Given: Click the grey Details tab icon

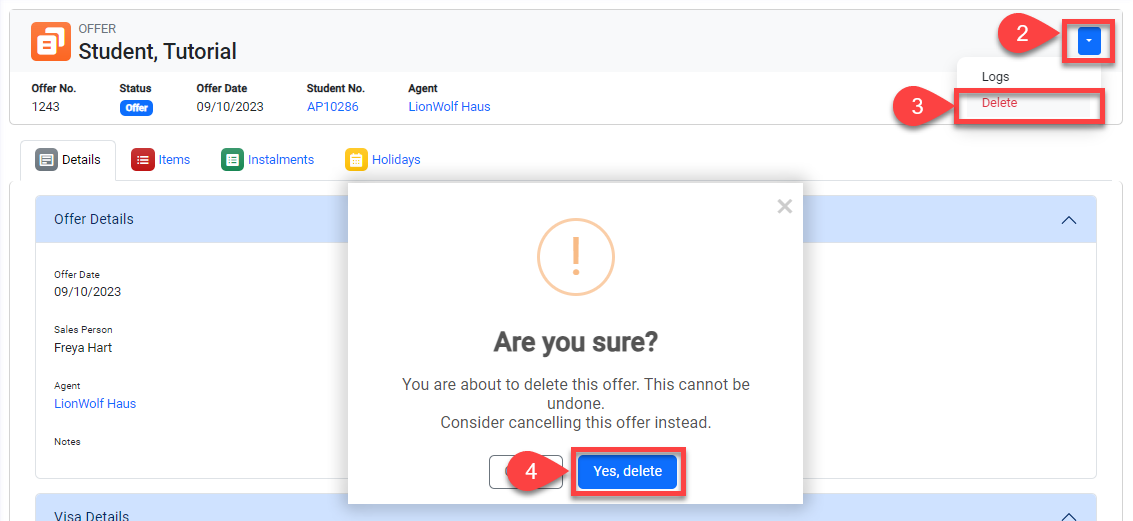Looking at the screenshot, I should tap(46, 160).
